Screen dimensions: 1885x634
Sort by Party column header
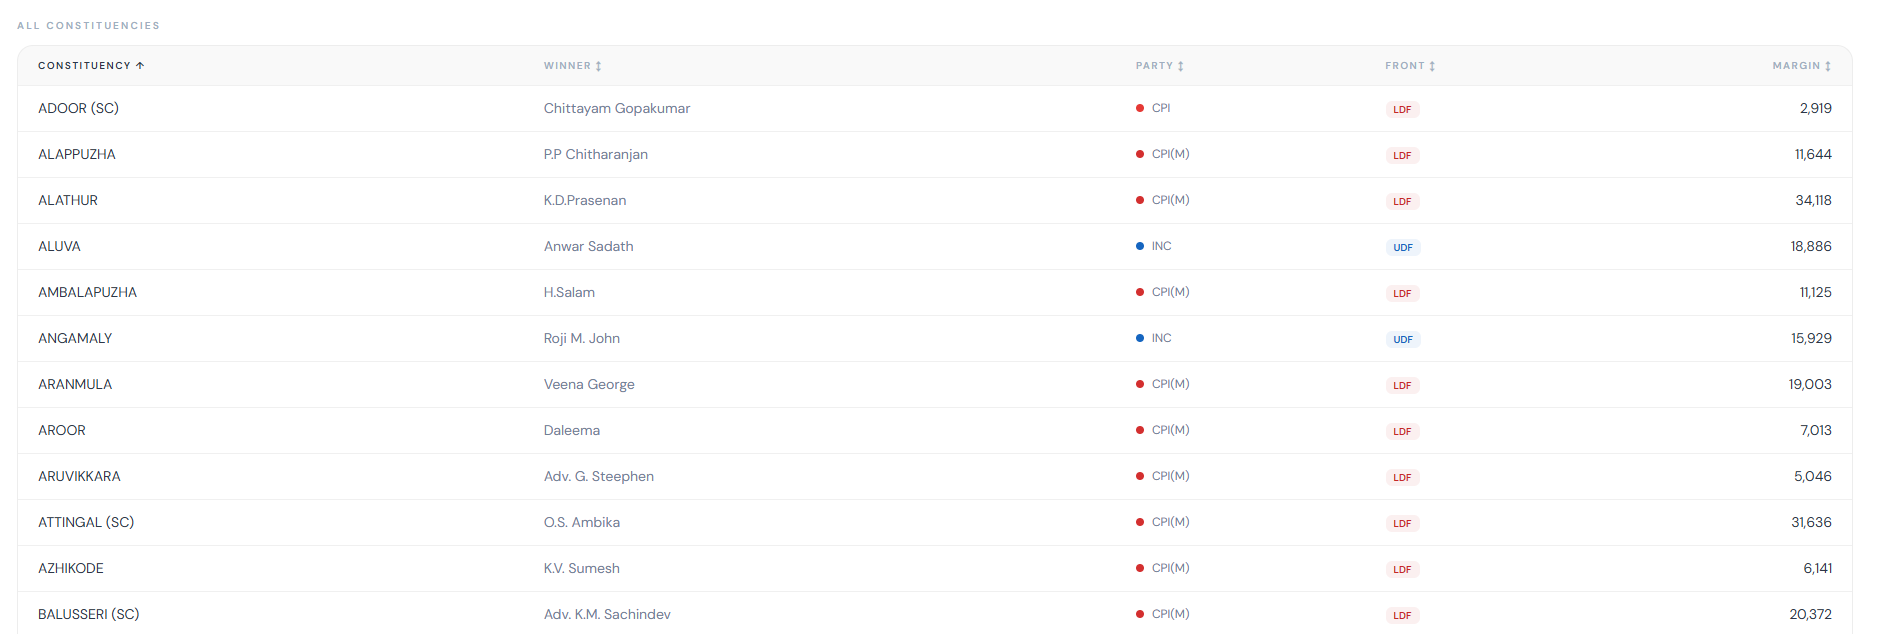1159,66
